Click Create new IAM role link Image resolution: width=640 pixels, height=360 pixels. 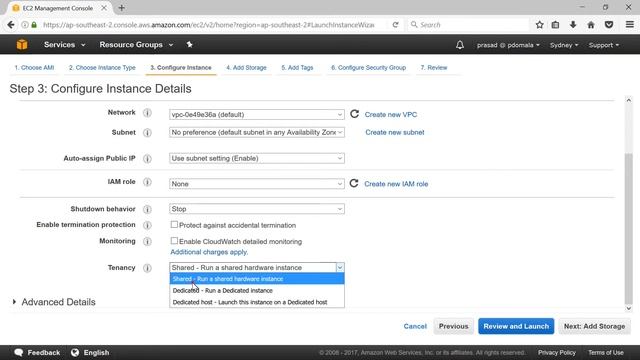(396, 184)
